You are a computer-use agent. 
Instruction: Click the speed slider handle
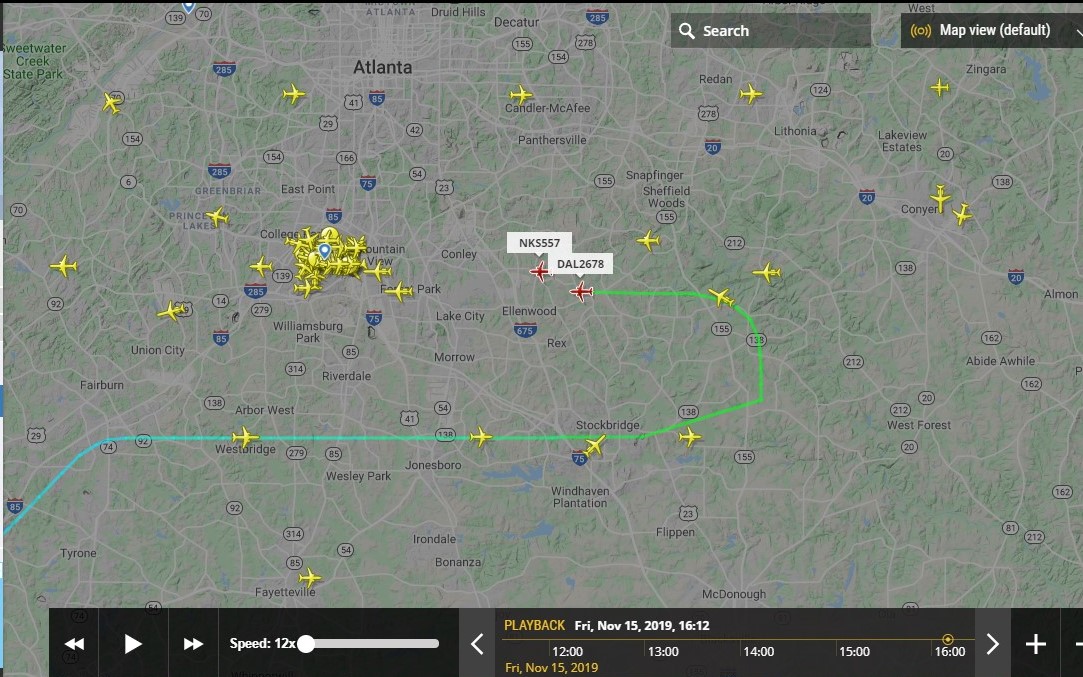(306, 644)
